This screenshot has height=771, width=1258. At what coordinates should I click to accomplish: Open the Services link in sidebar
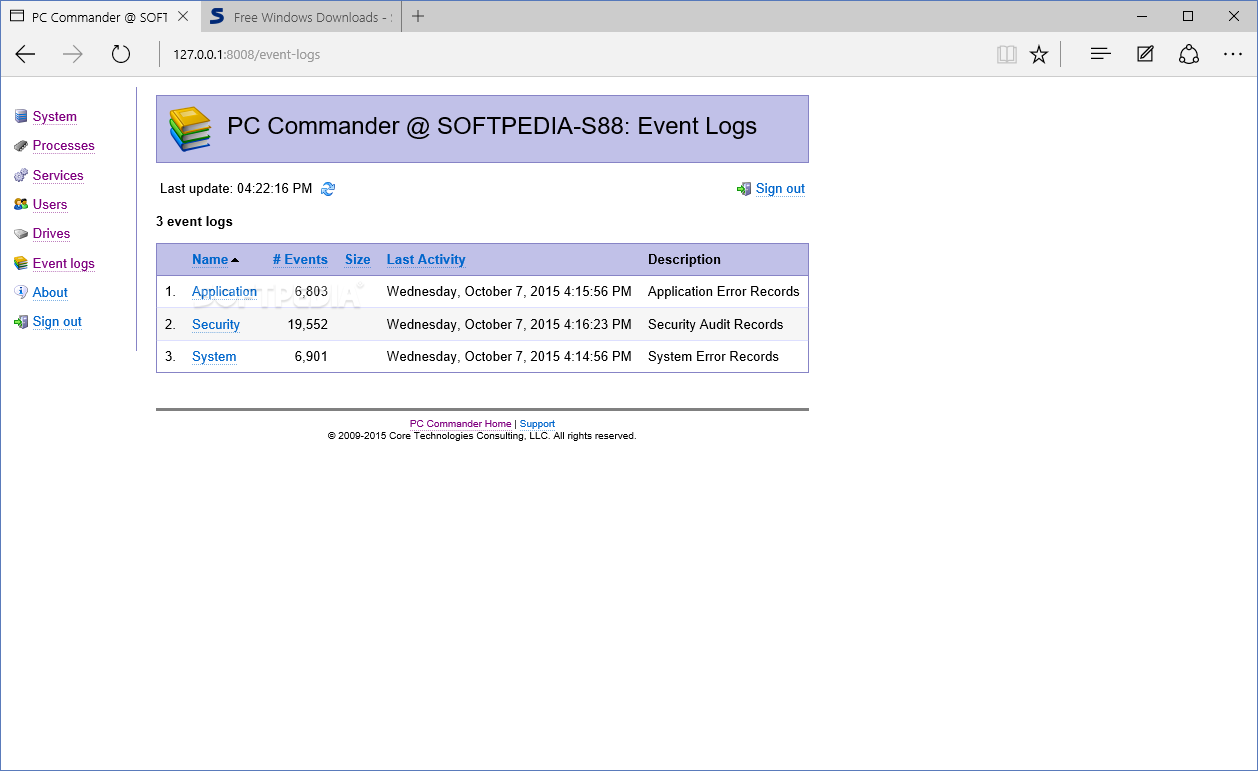pyautogui.click(x=58, y=175)
